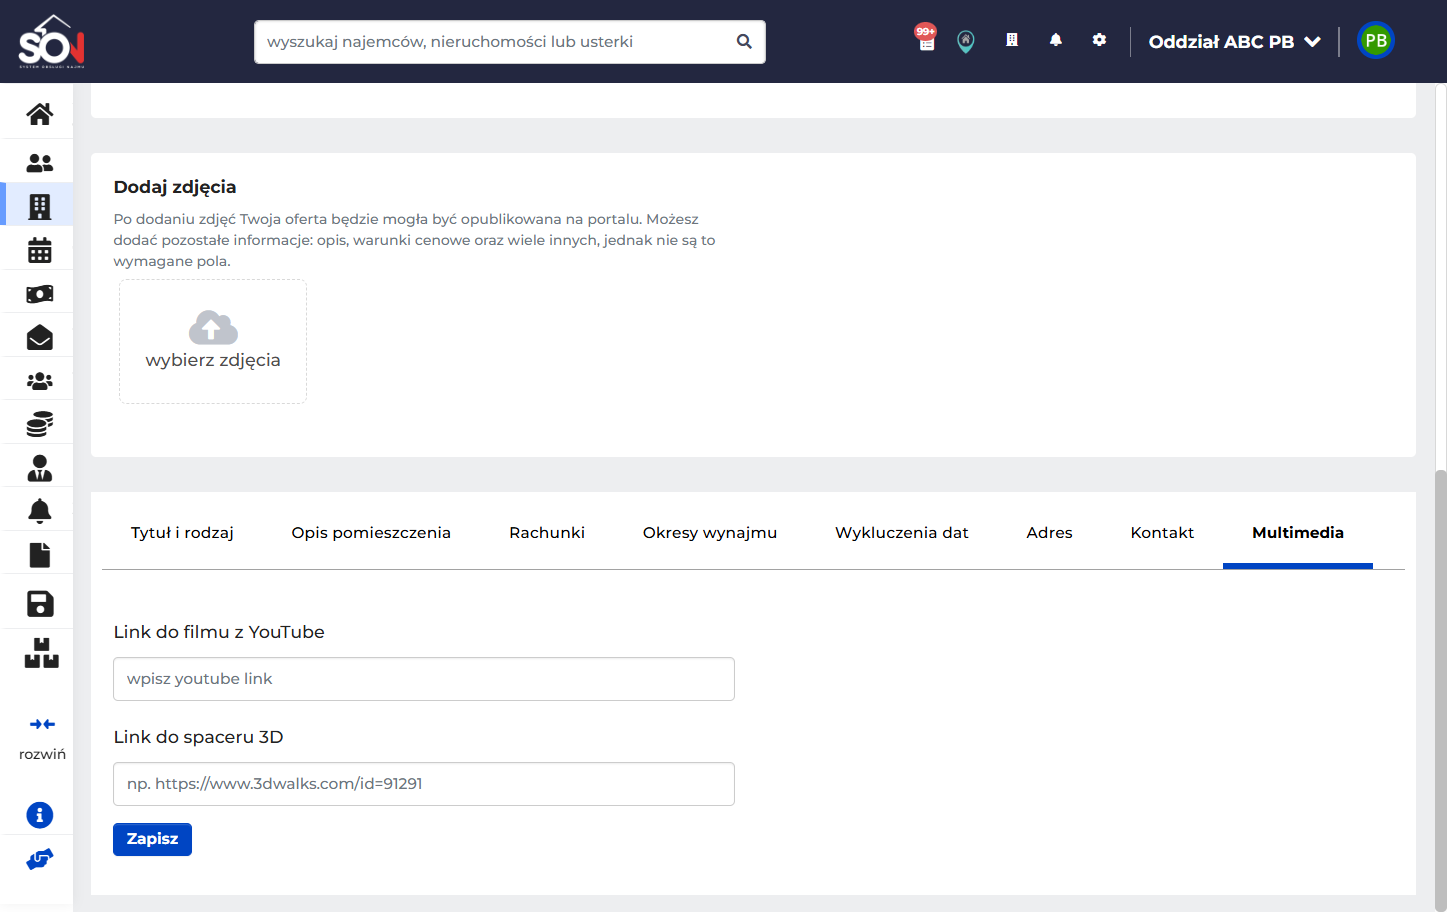1447x912 pixels.
Task: Switch to Rachunki tab
Action: coord(547,533)
